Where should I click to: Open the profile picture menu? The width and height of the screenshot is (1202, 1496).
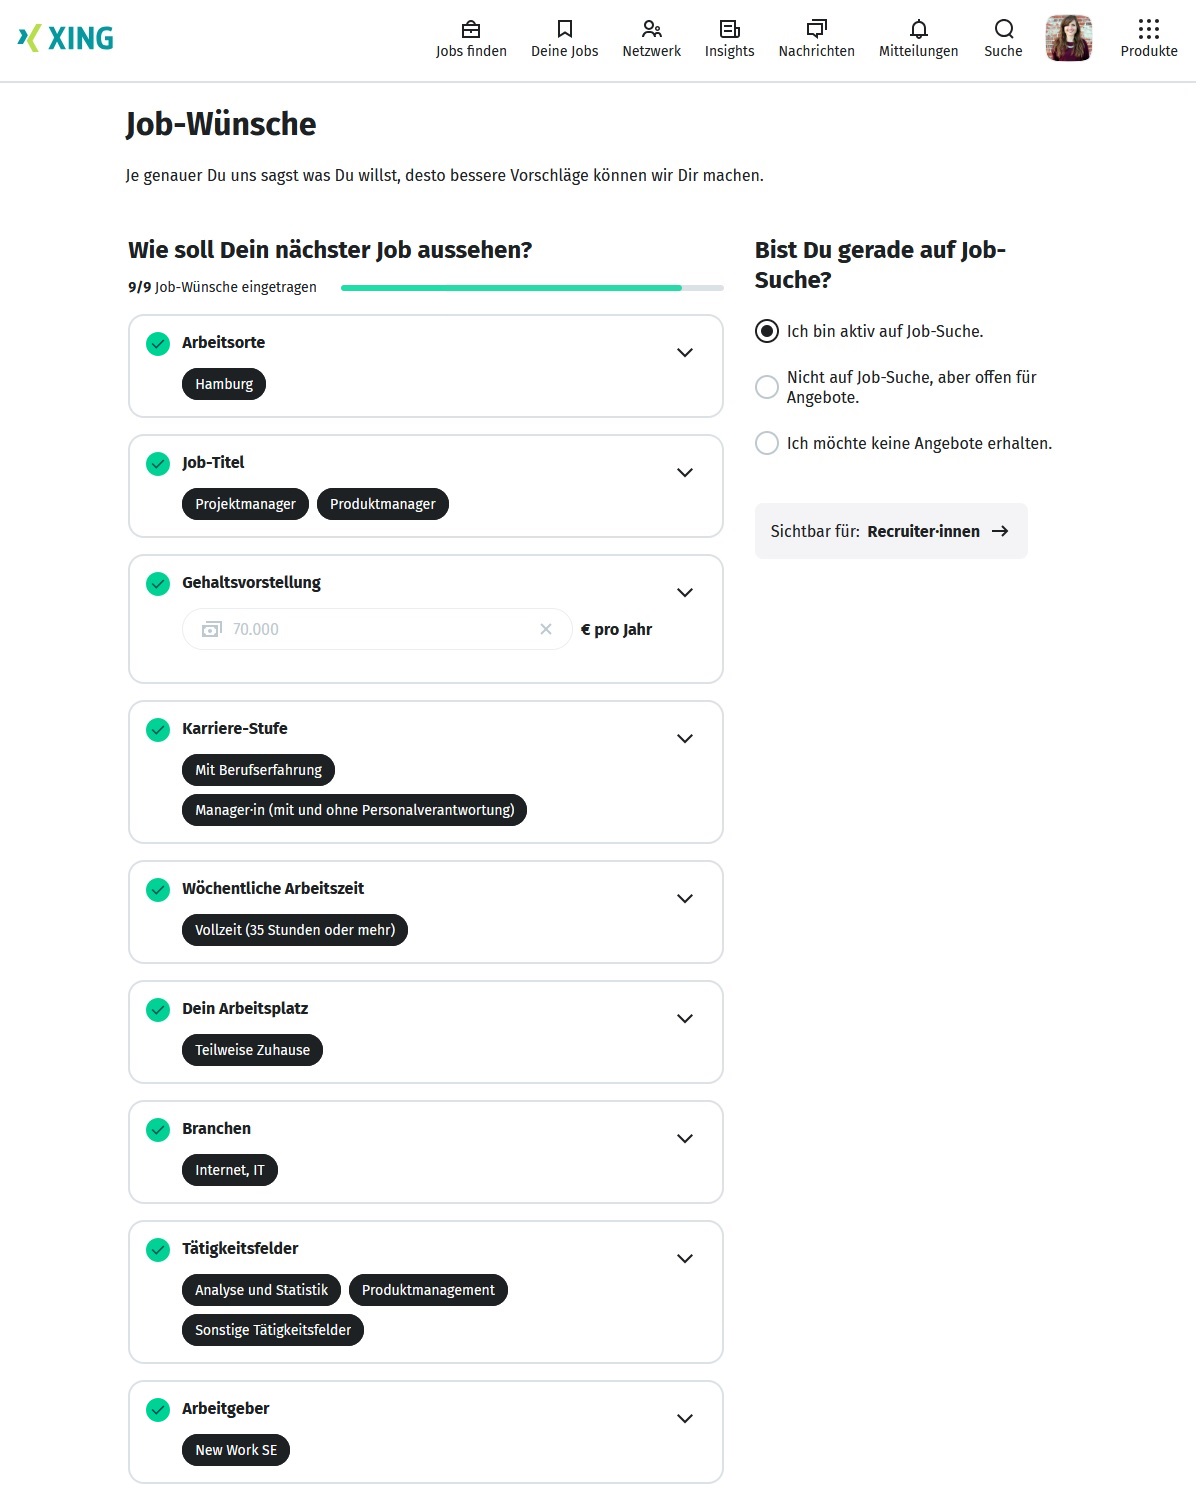click(1068, 38)
